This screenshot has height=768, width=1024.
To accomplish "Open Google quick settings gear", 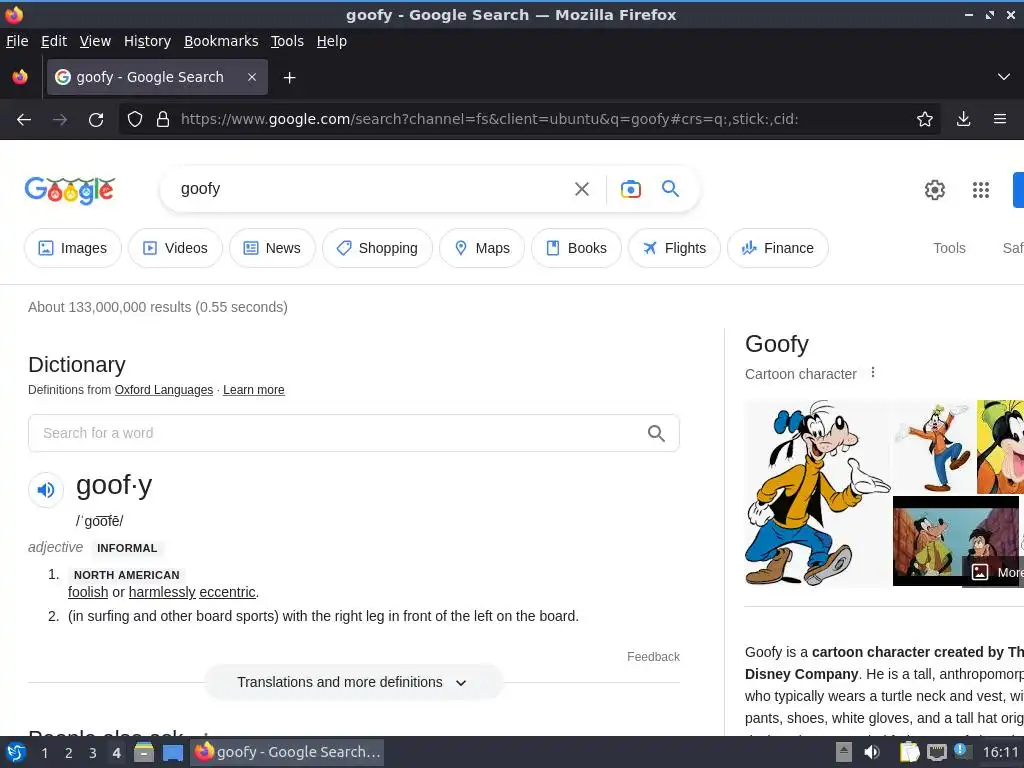I will point(935,190).
